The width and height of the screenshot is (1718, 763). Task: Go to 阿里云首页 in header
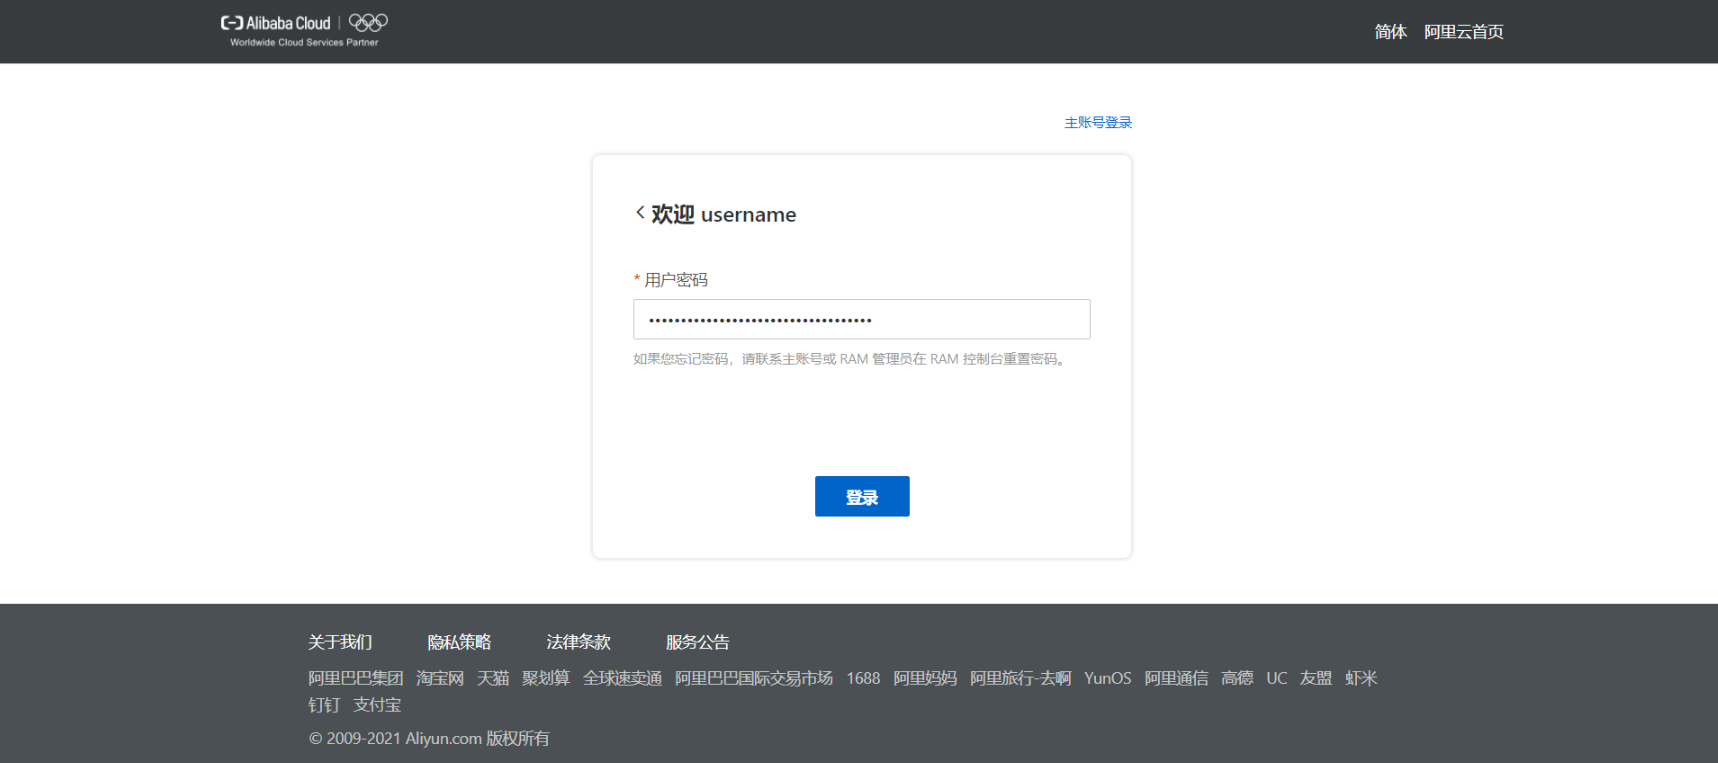coord(1463,32)
